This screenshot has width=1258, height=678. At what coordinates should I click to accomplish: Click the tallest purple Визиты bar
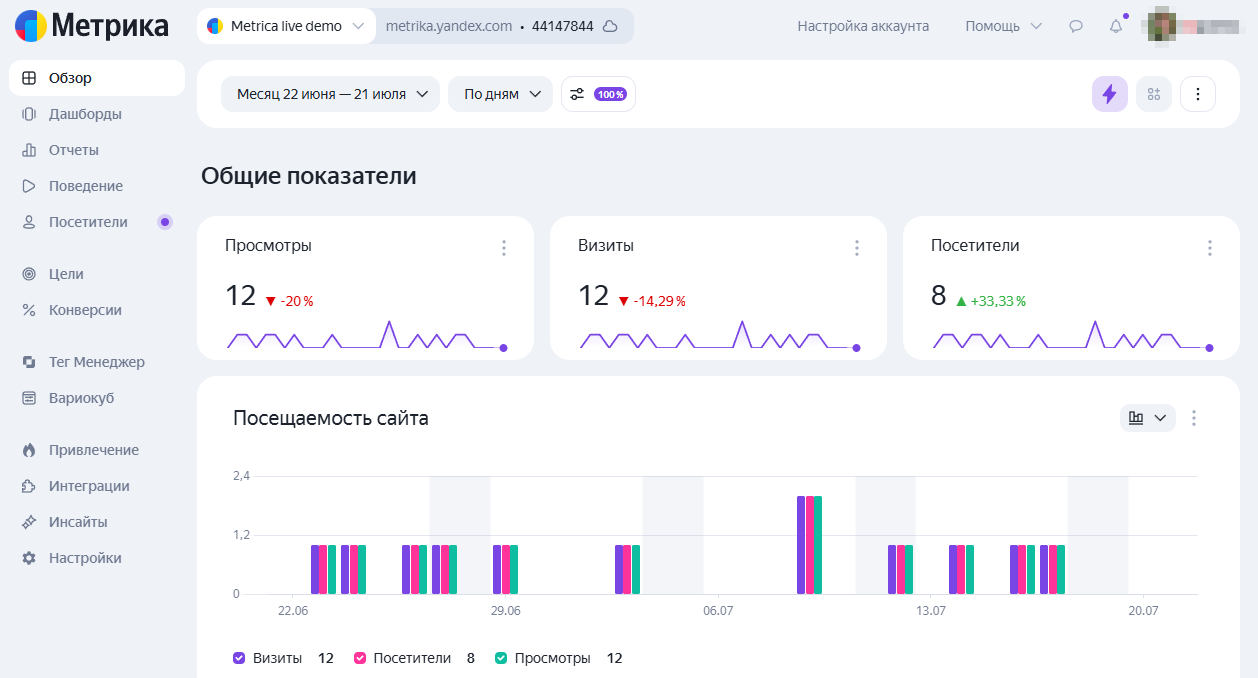click(x=801, y=545)
